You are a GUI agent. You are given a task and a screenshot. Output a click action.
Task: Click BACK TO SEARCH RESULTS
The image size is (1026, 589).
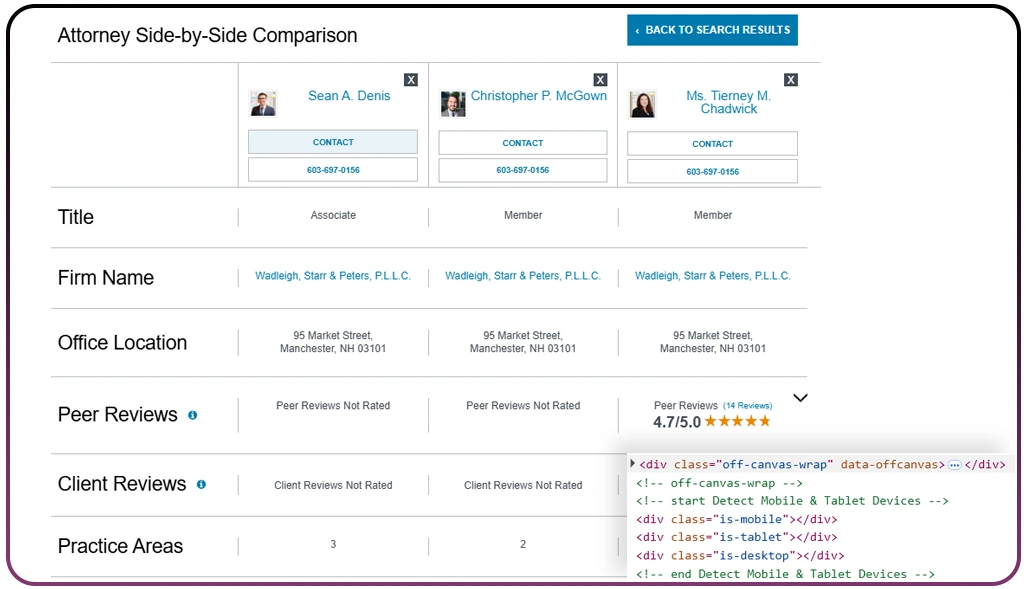pyautogui.click(x=712, y=30)
